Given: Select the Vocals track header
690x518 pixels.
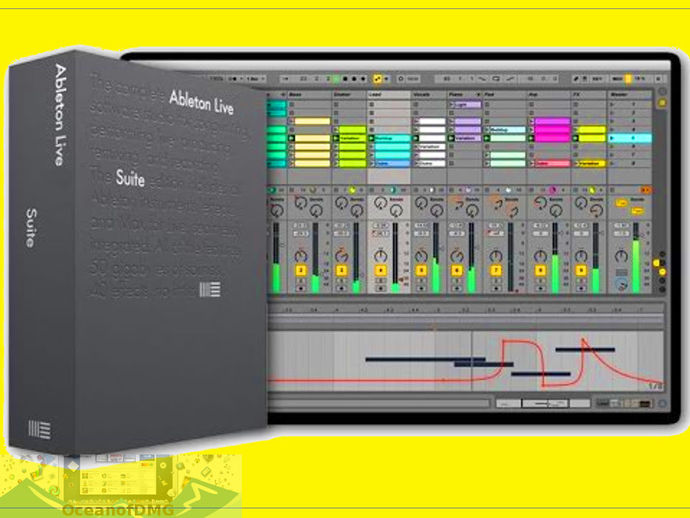Looking at the screenshot, I should pos(429,95).
